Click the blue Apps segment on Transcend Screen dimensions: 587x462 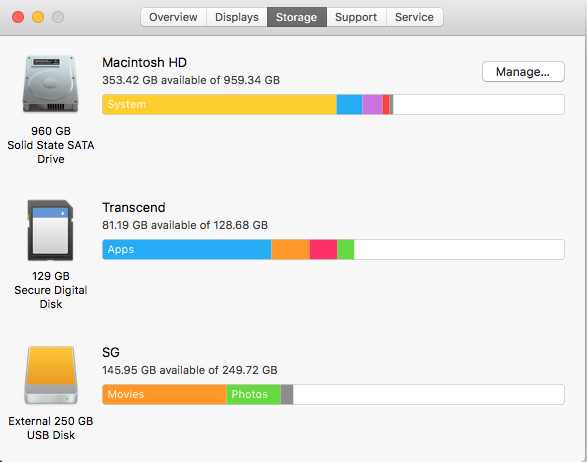(187, 249)
